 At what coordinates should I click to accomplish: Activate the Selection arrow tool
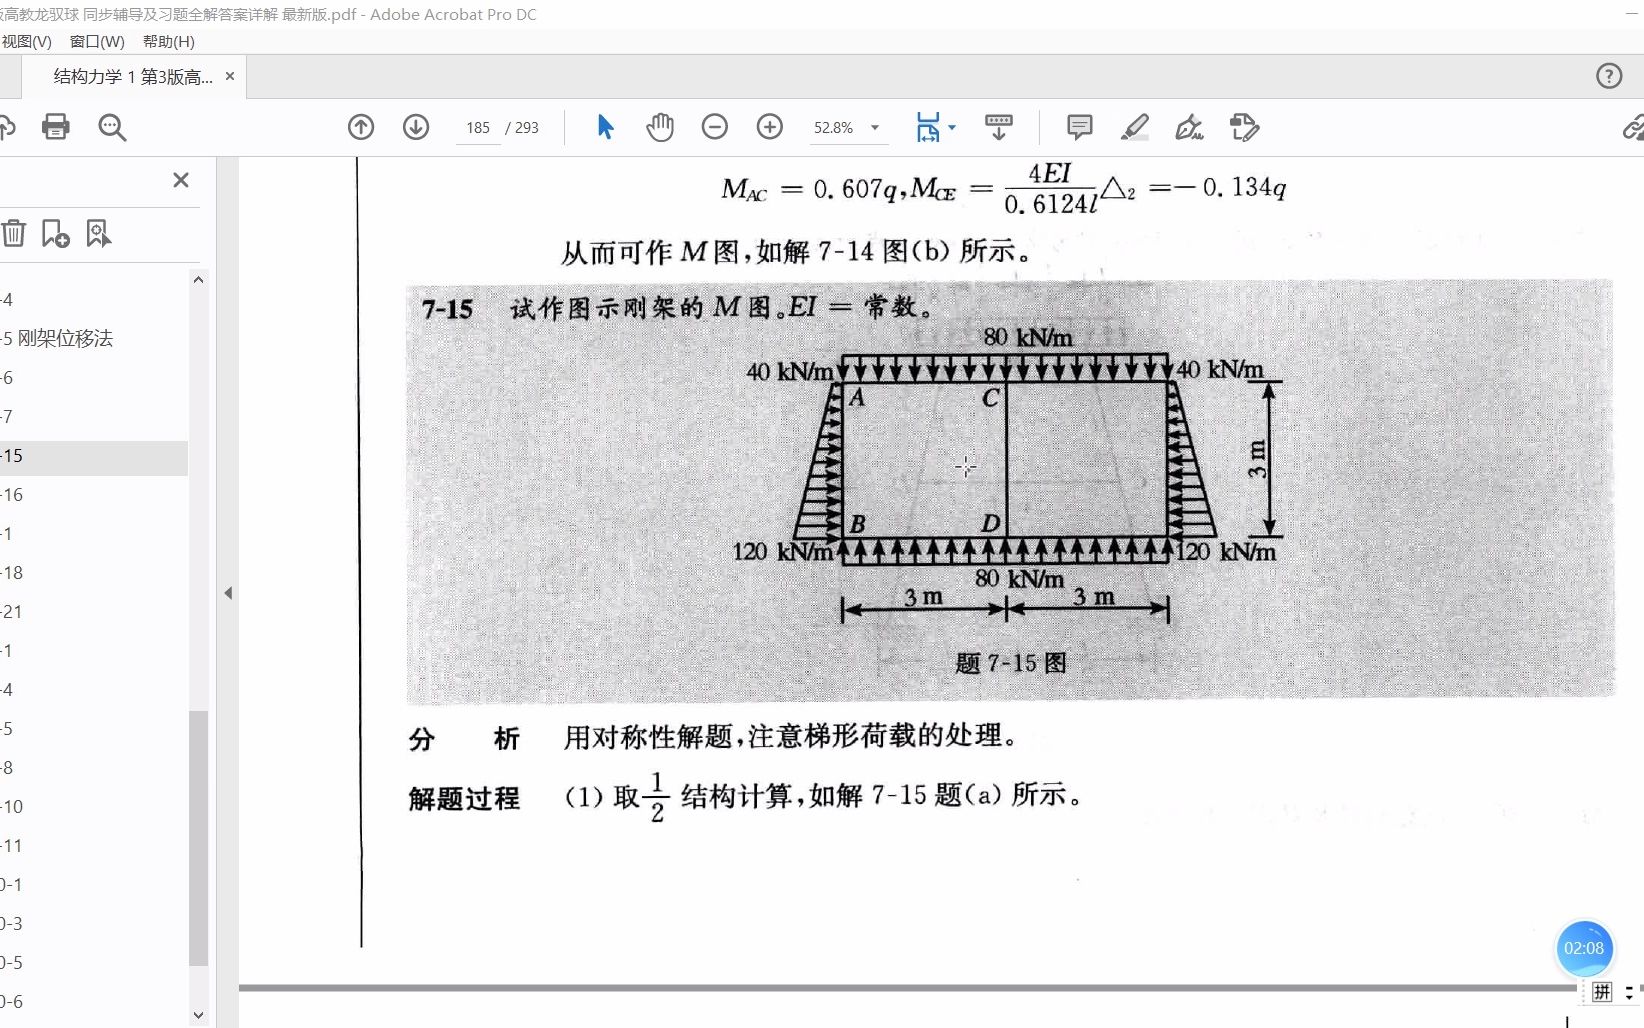click(604, 127)
